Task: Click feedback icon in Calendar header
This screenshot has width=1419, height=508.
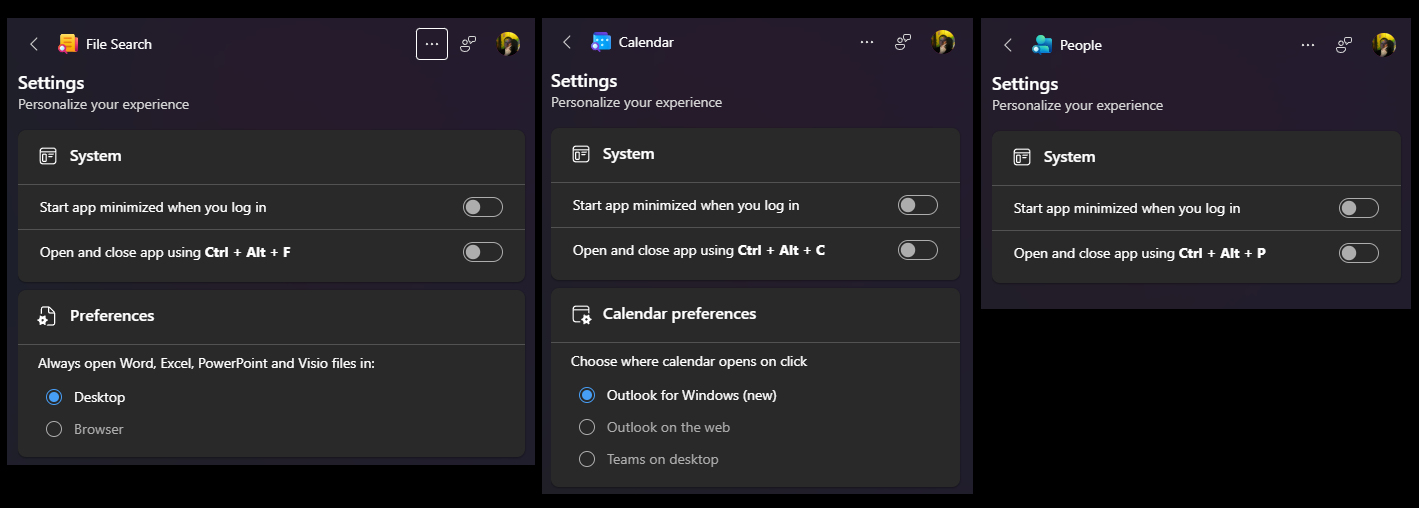Action: coord(903,42)
